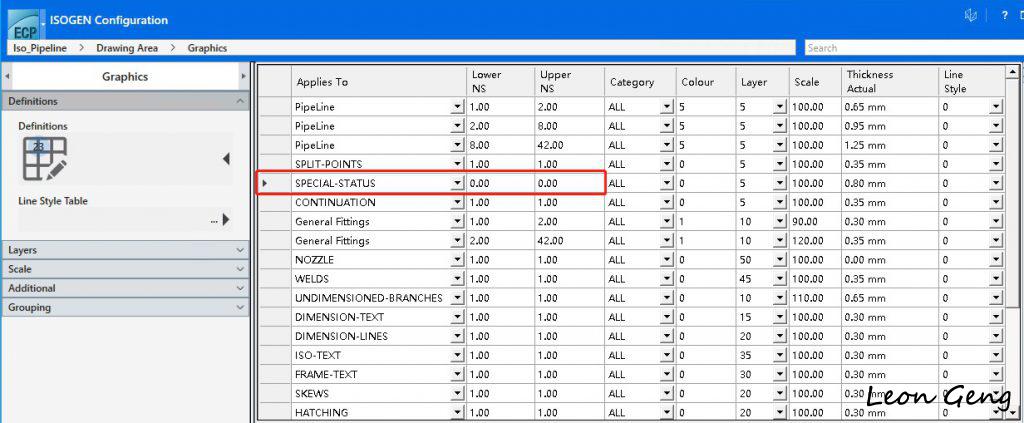Open Applies To dropdown for SPECIAL-STATUS
Screen dimensions: 1024x423
(457, 184)
